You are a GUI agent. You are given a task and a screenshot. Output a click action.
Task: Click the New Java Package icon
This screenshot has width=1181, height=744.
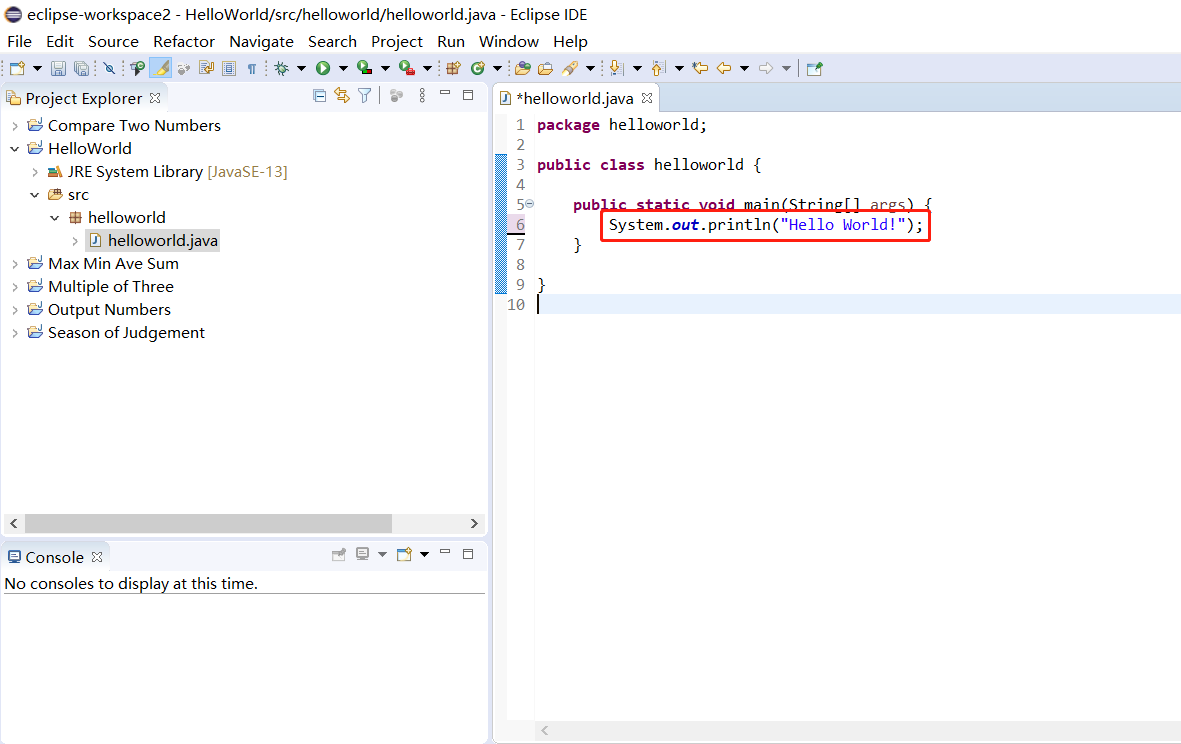[x=453, y=68]
